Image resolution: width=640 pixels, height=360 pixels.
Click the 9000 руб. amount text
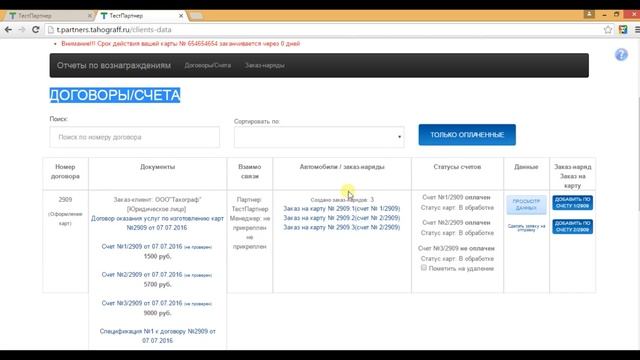(157, 313)
